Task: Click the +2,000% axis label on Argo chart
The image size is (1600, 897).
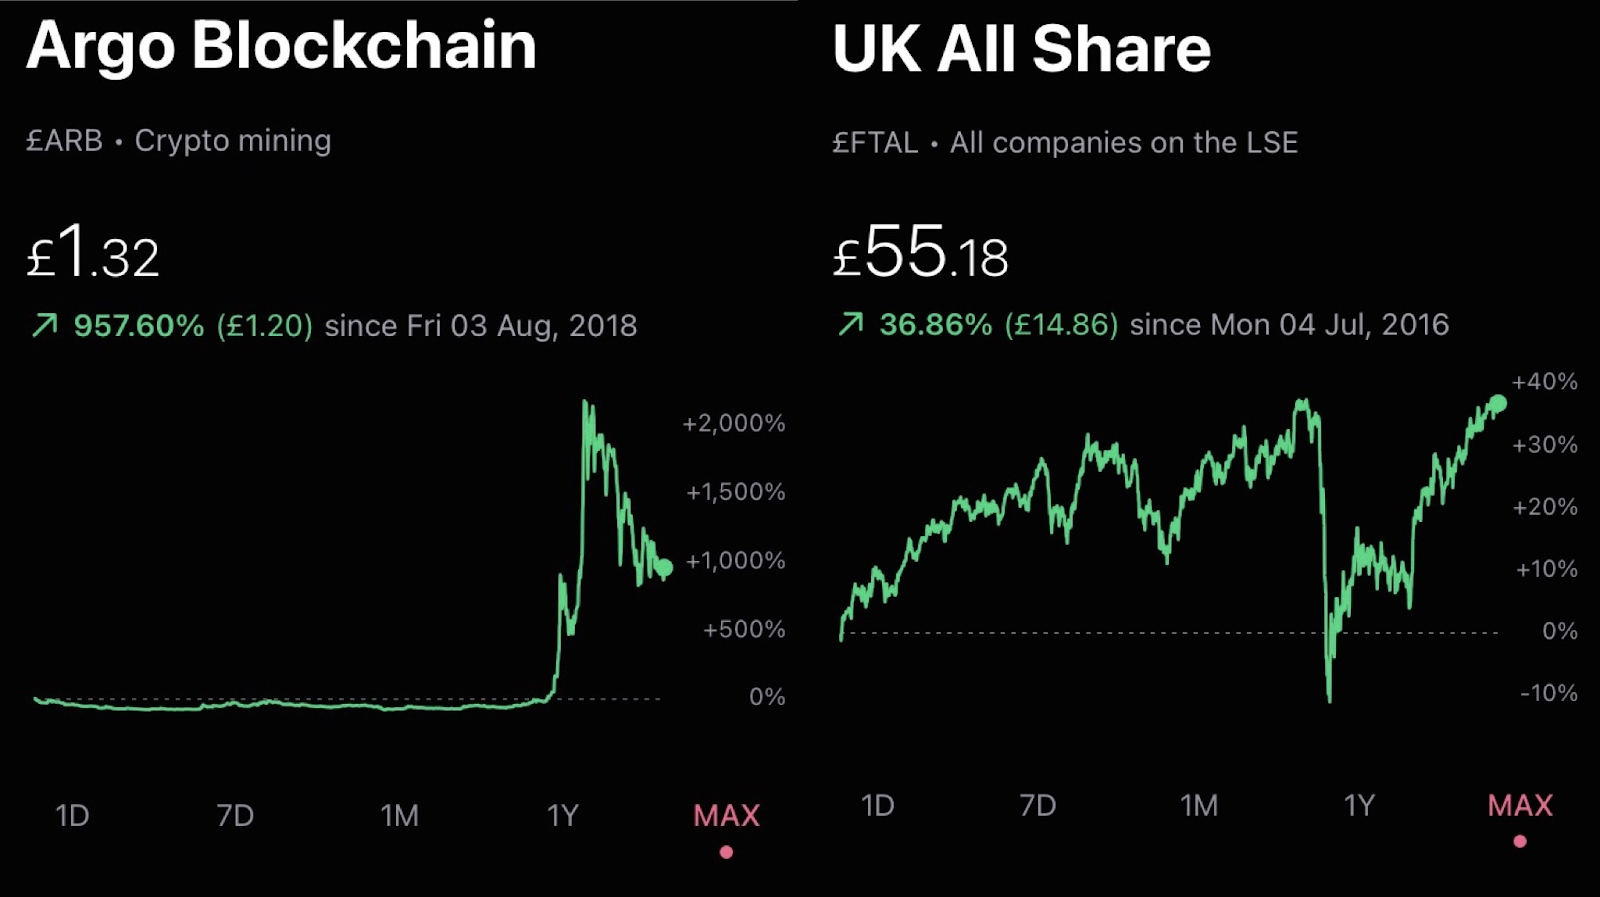Action: (735, 423)
